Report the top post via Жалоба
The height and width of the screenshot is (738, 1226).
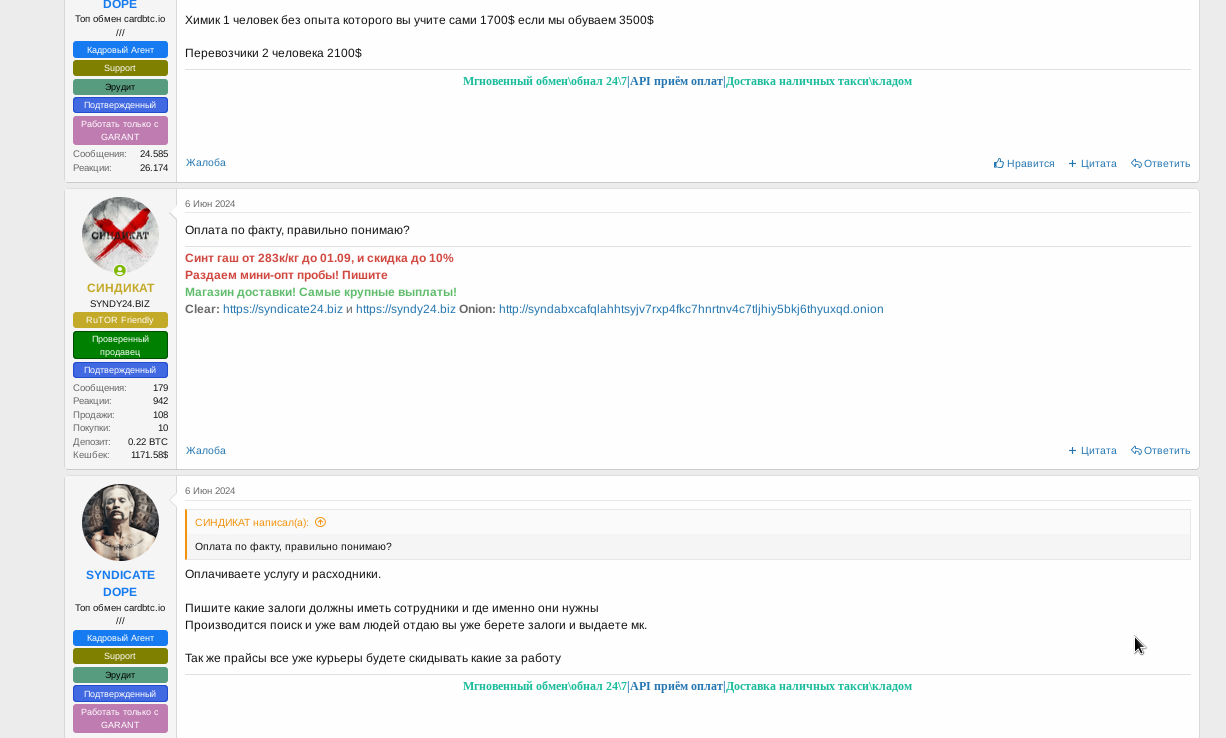click(x=206, y=162)
